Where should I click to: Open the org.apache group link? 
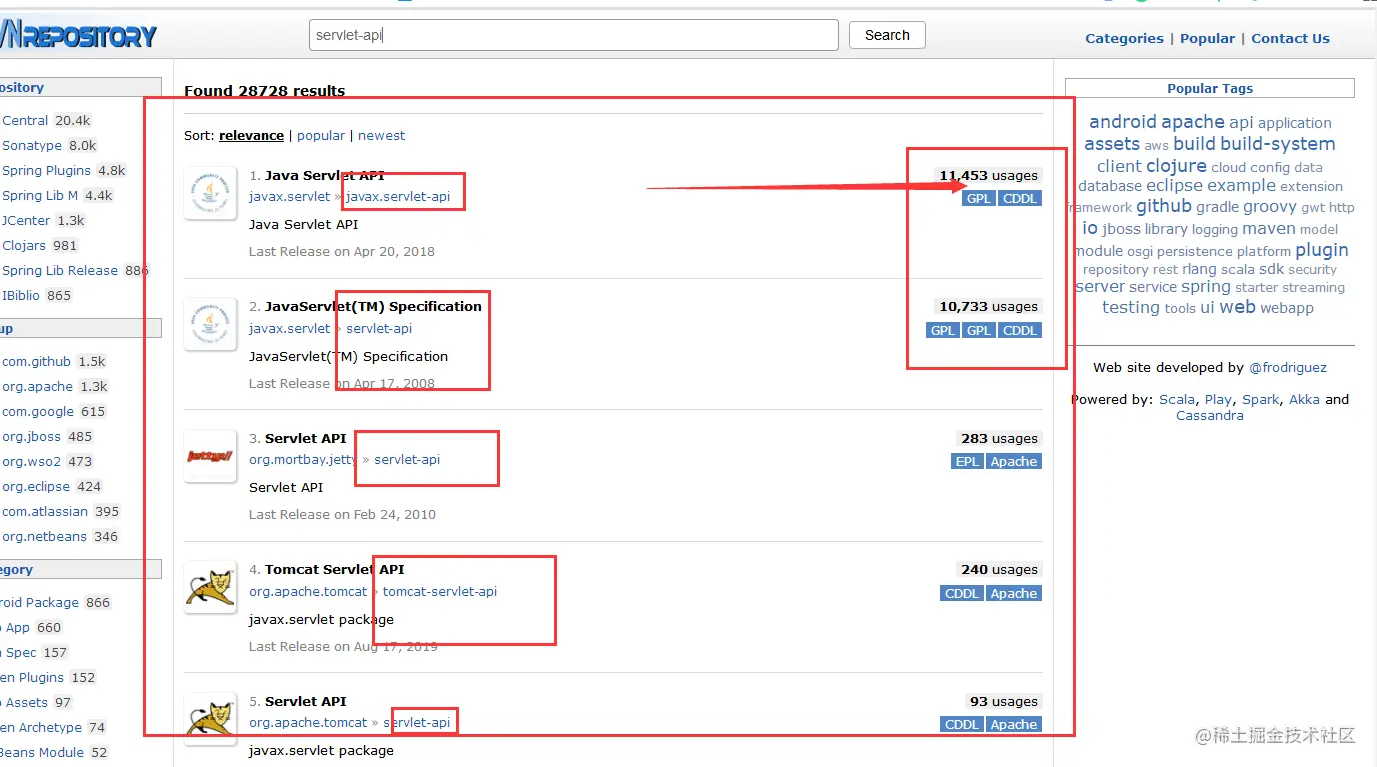click(37, 386)
